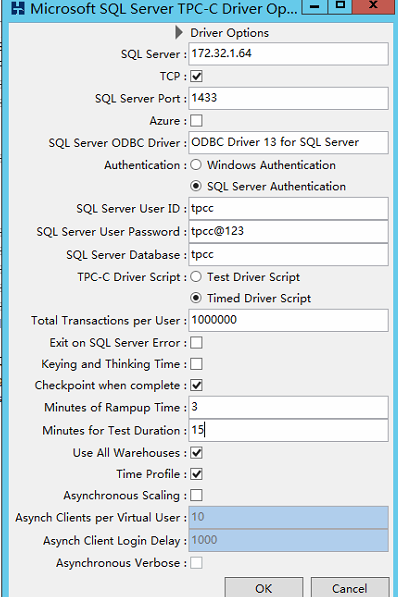The image size is (398, 597).
Task: Click the SQL Server User ID field
Action: (288, 208)
